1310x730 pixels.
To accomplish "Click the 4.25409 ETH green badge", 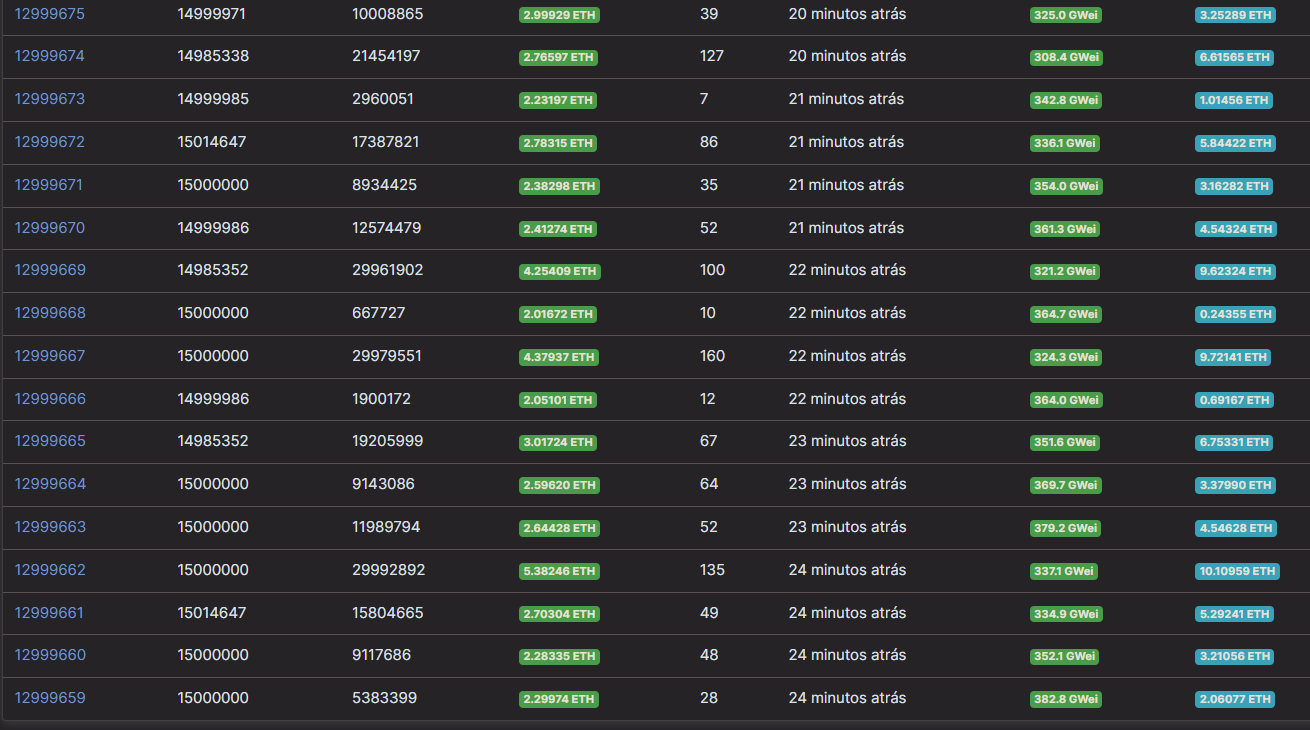I will pos(559,271).
